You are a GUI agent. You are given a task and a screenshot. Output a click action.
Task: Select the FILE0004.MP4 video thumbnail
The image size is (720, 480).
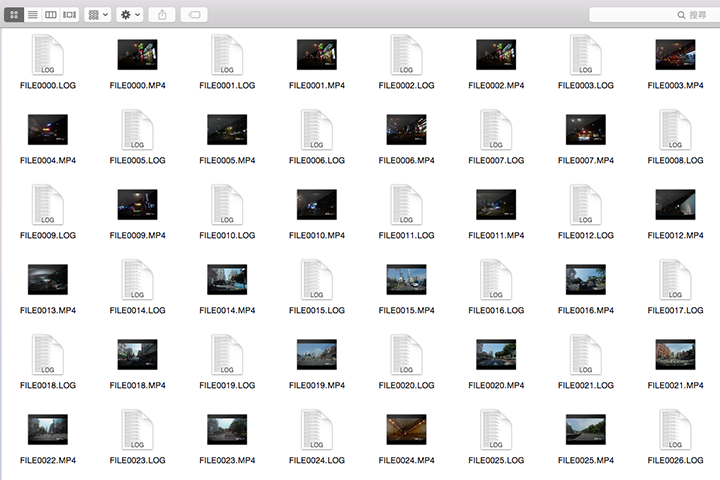(x=48, y=130)
